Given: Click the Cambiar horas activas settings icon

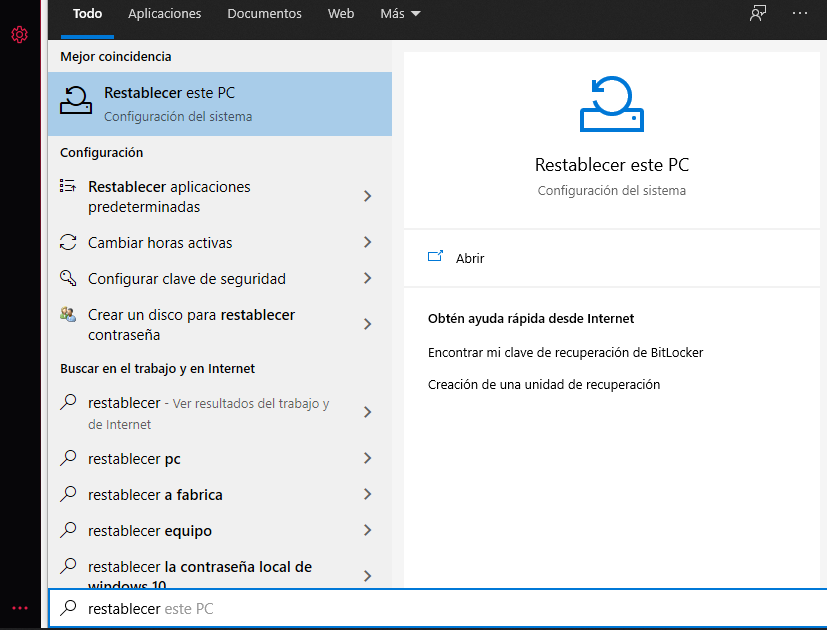Looking at the screenshot, I should [67, 242].
